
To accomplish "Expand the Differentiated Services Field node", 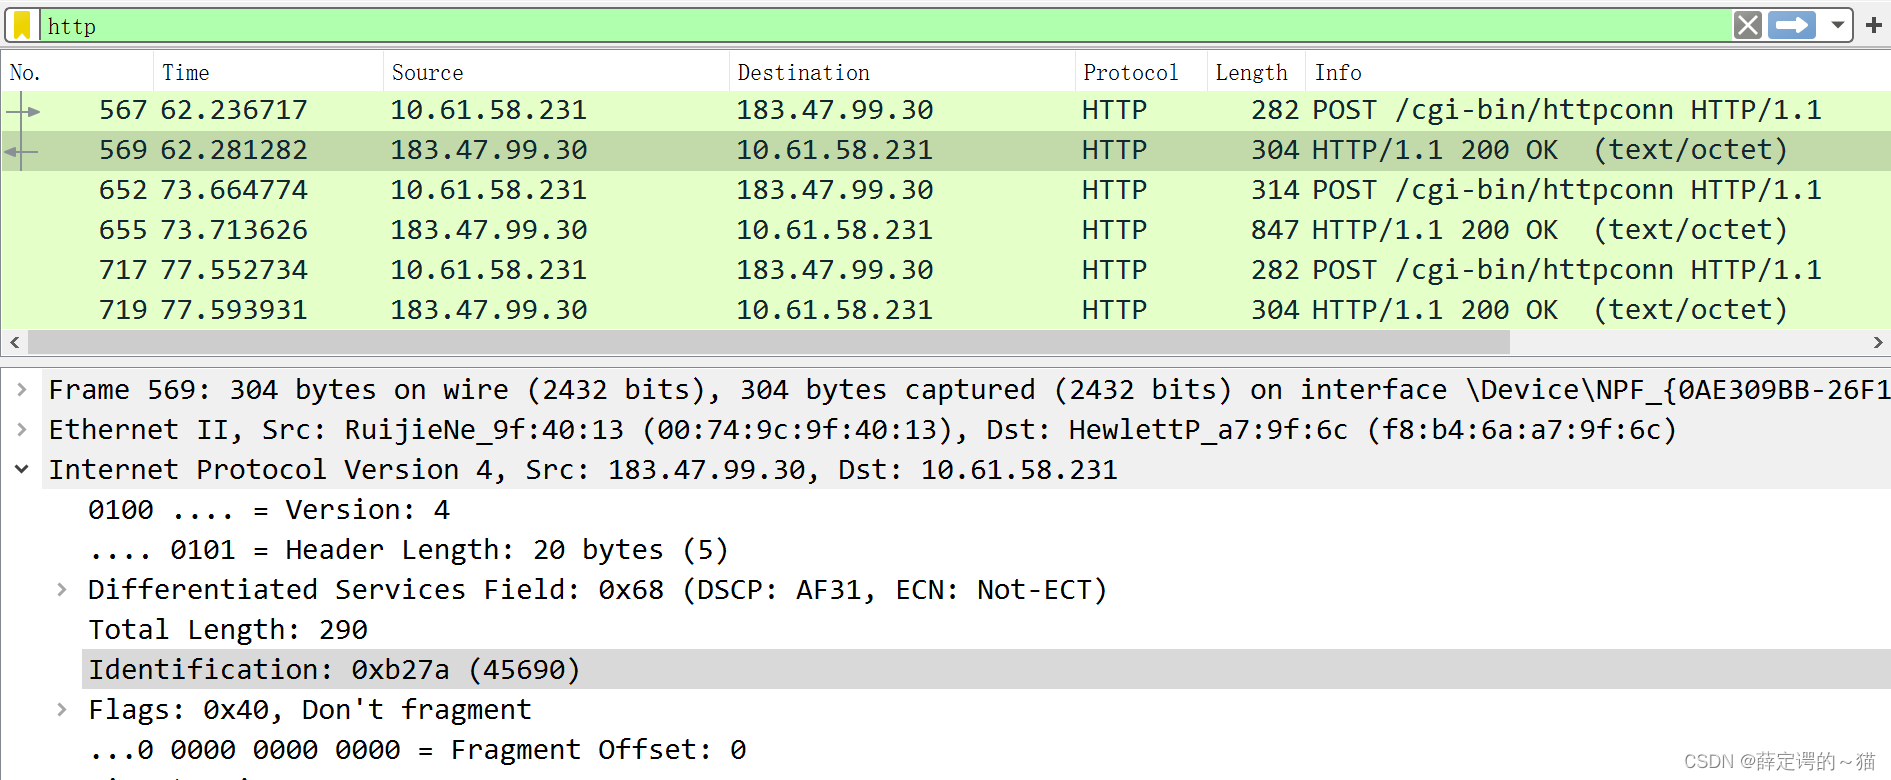I will pos(62,589).
